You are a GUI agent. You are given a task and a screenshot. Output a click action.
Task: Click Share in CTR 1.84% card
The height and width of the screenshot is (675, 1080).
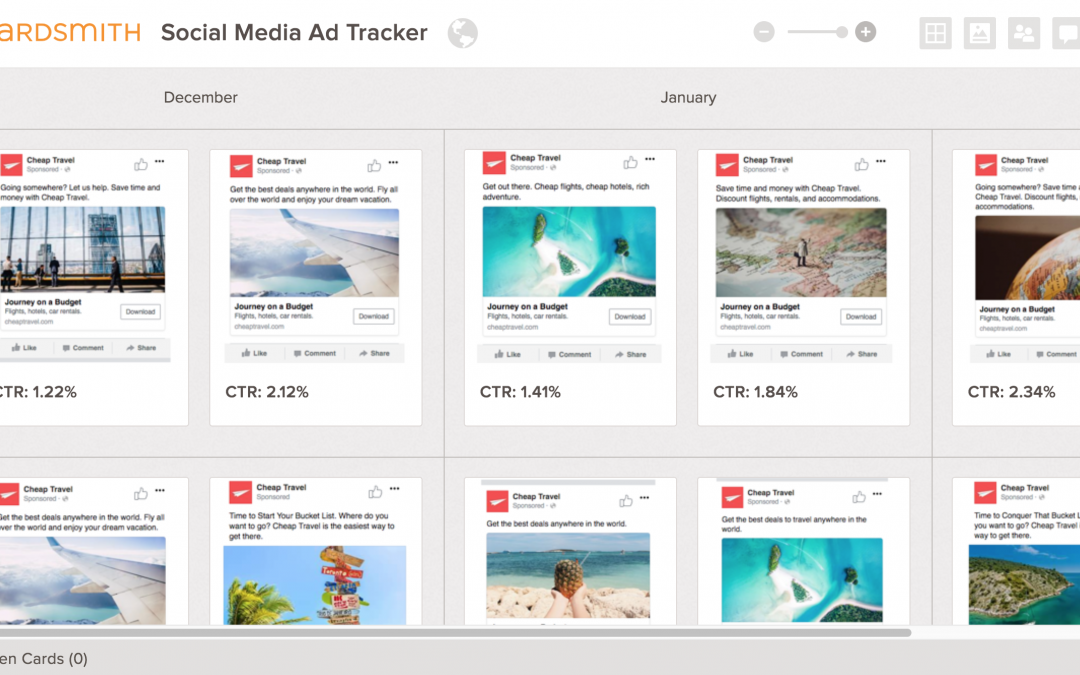point(861,354)
